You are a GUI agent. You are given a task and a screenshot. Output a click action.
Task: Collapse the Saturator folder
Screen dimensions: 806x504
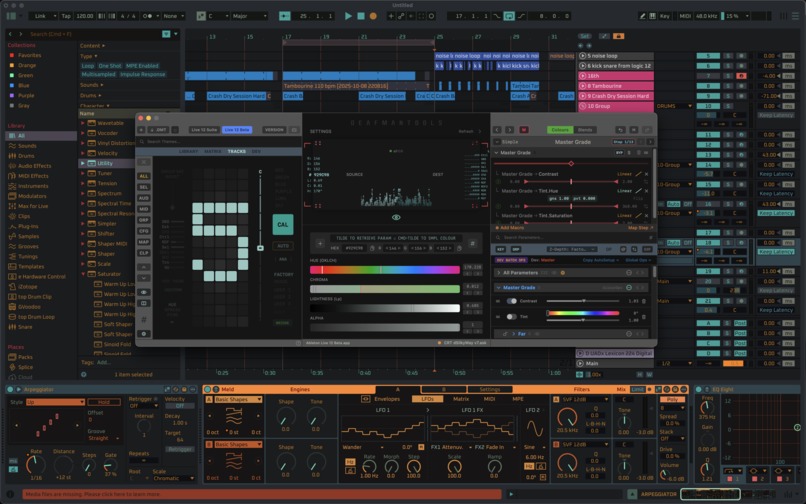point(83,274)
